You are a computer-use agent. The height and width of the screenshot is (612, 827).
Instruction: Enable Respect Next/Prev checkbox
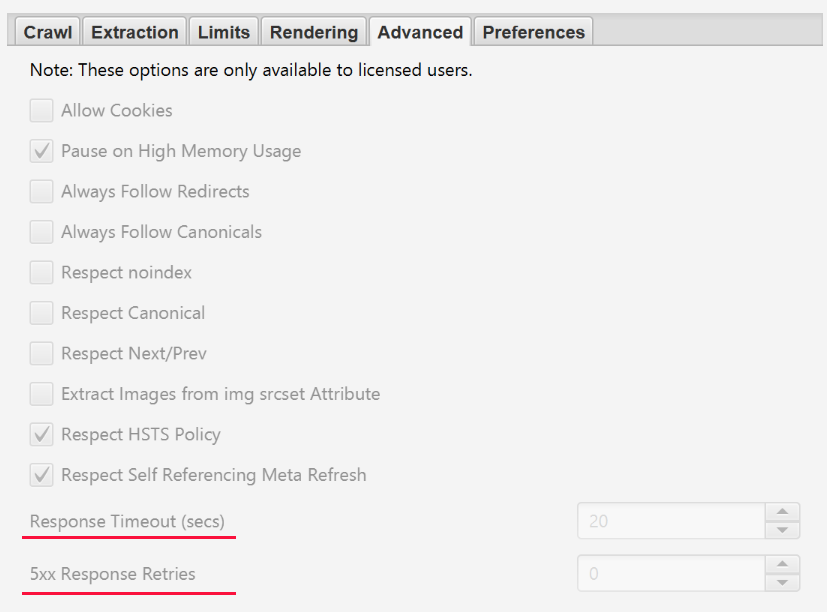42,354
